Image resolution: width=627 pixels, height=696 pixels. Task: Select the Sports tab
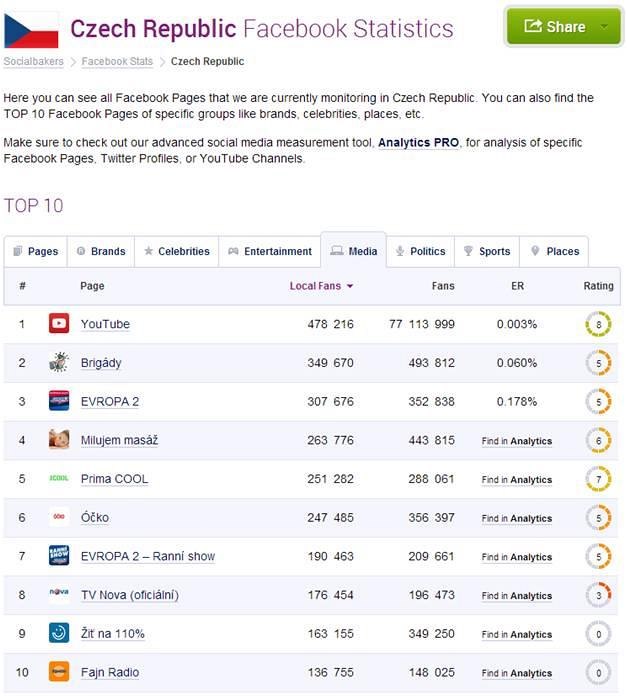[x=487, y=251]
